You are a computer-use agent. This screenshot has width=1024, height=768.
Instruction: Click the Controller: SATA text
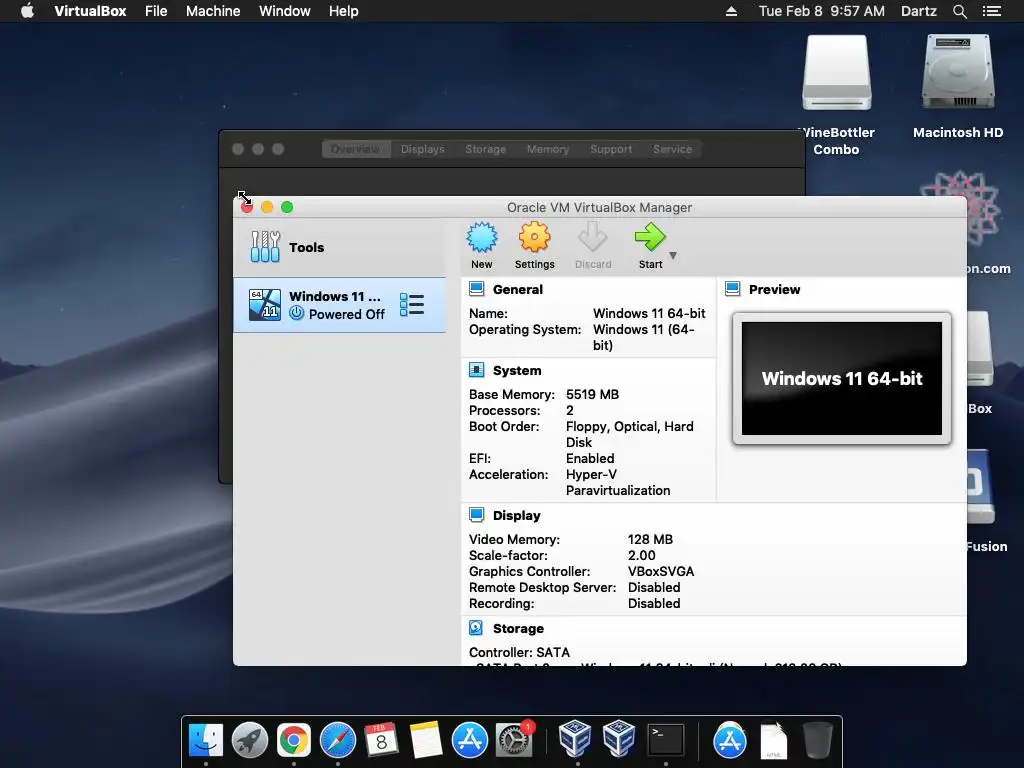tap(519, 652)
